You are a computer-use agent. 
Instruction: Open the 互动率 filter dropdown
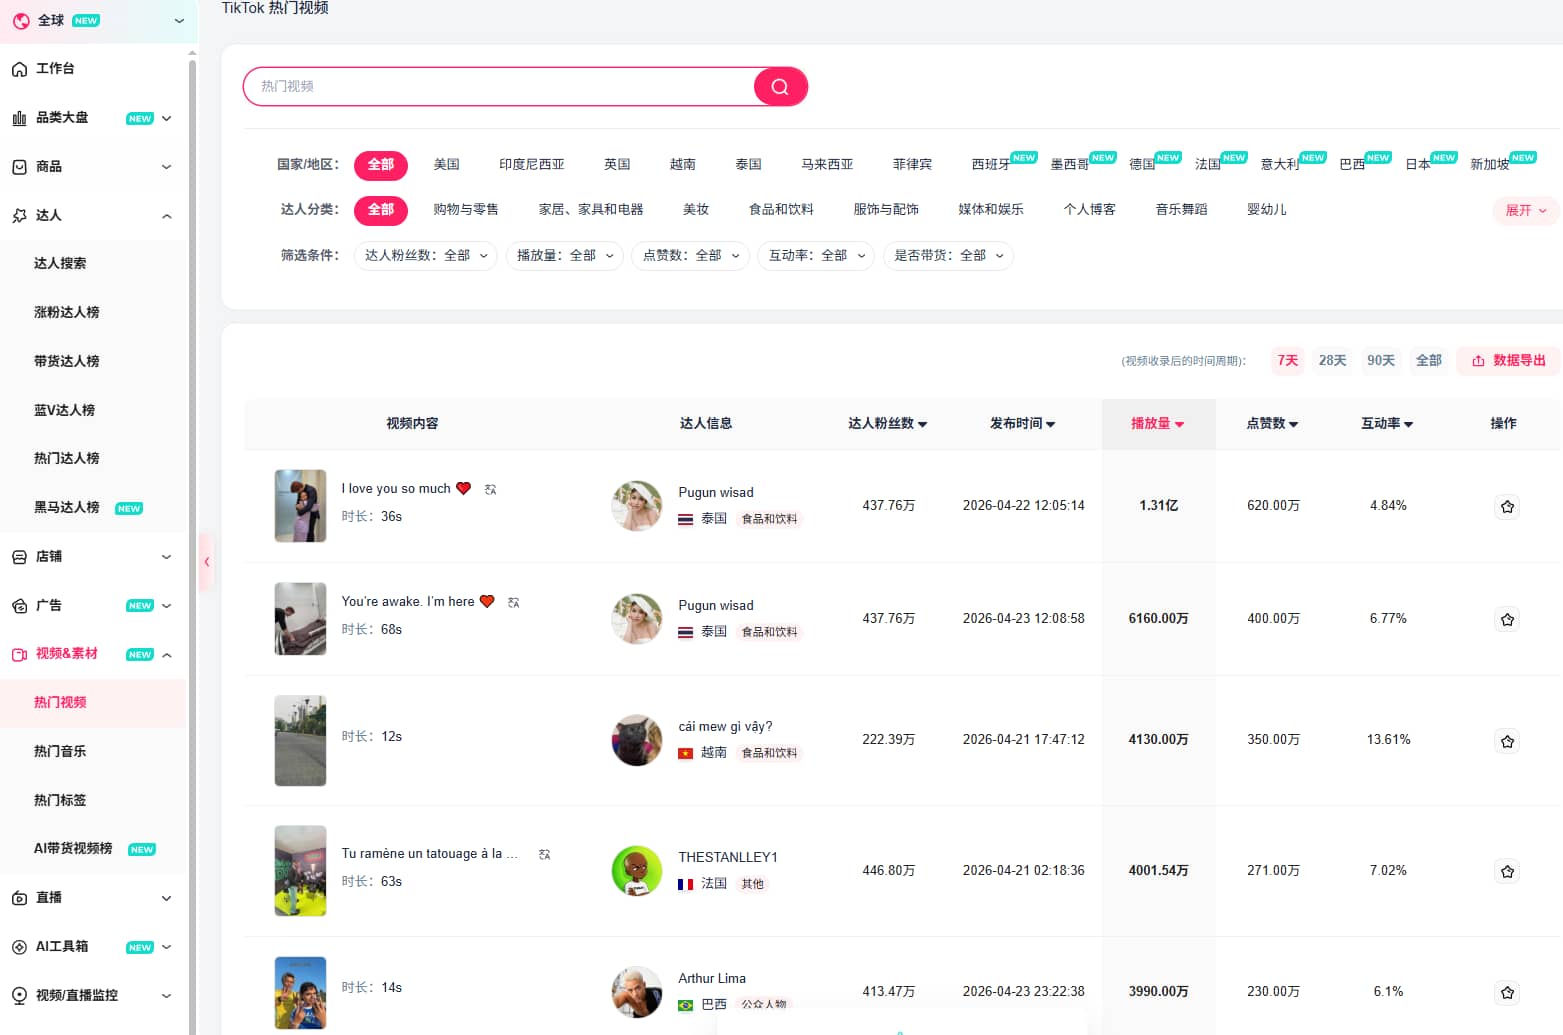tap(816, 256)
